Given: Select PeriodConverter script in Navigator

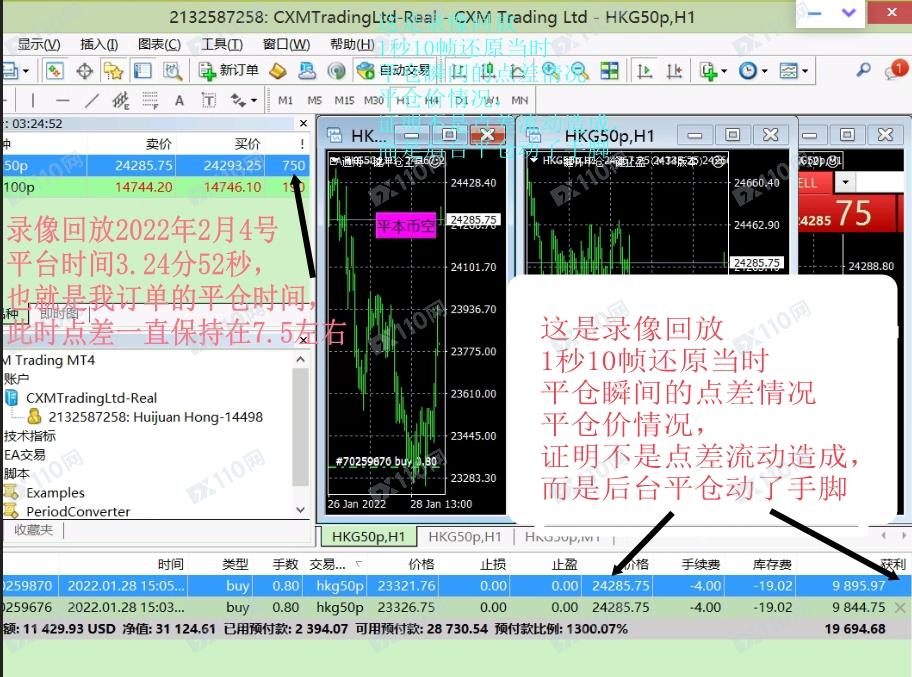Looking at the screenshot, I should (x=78, y=512).
